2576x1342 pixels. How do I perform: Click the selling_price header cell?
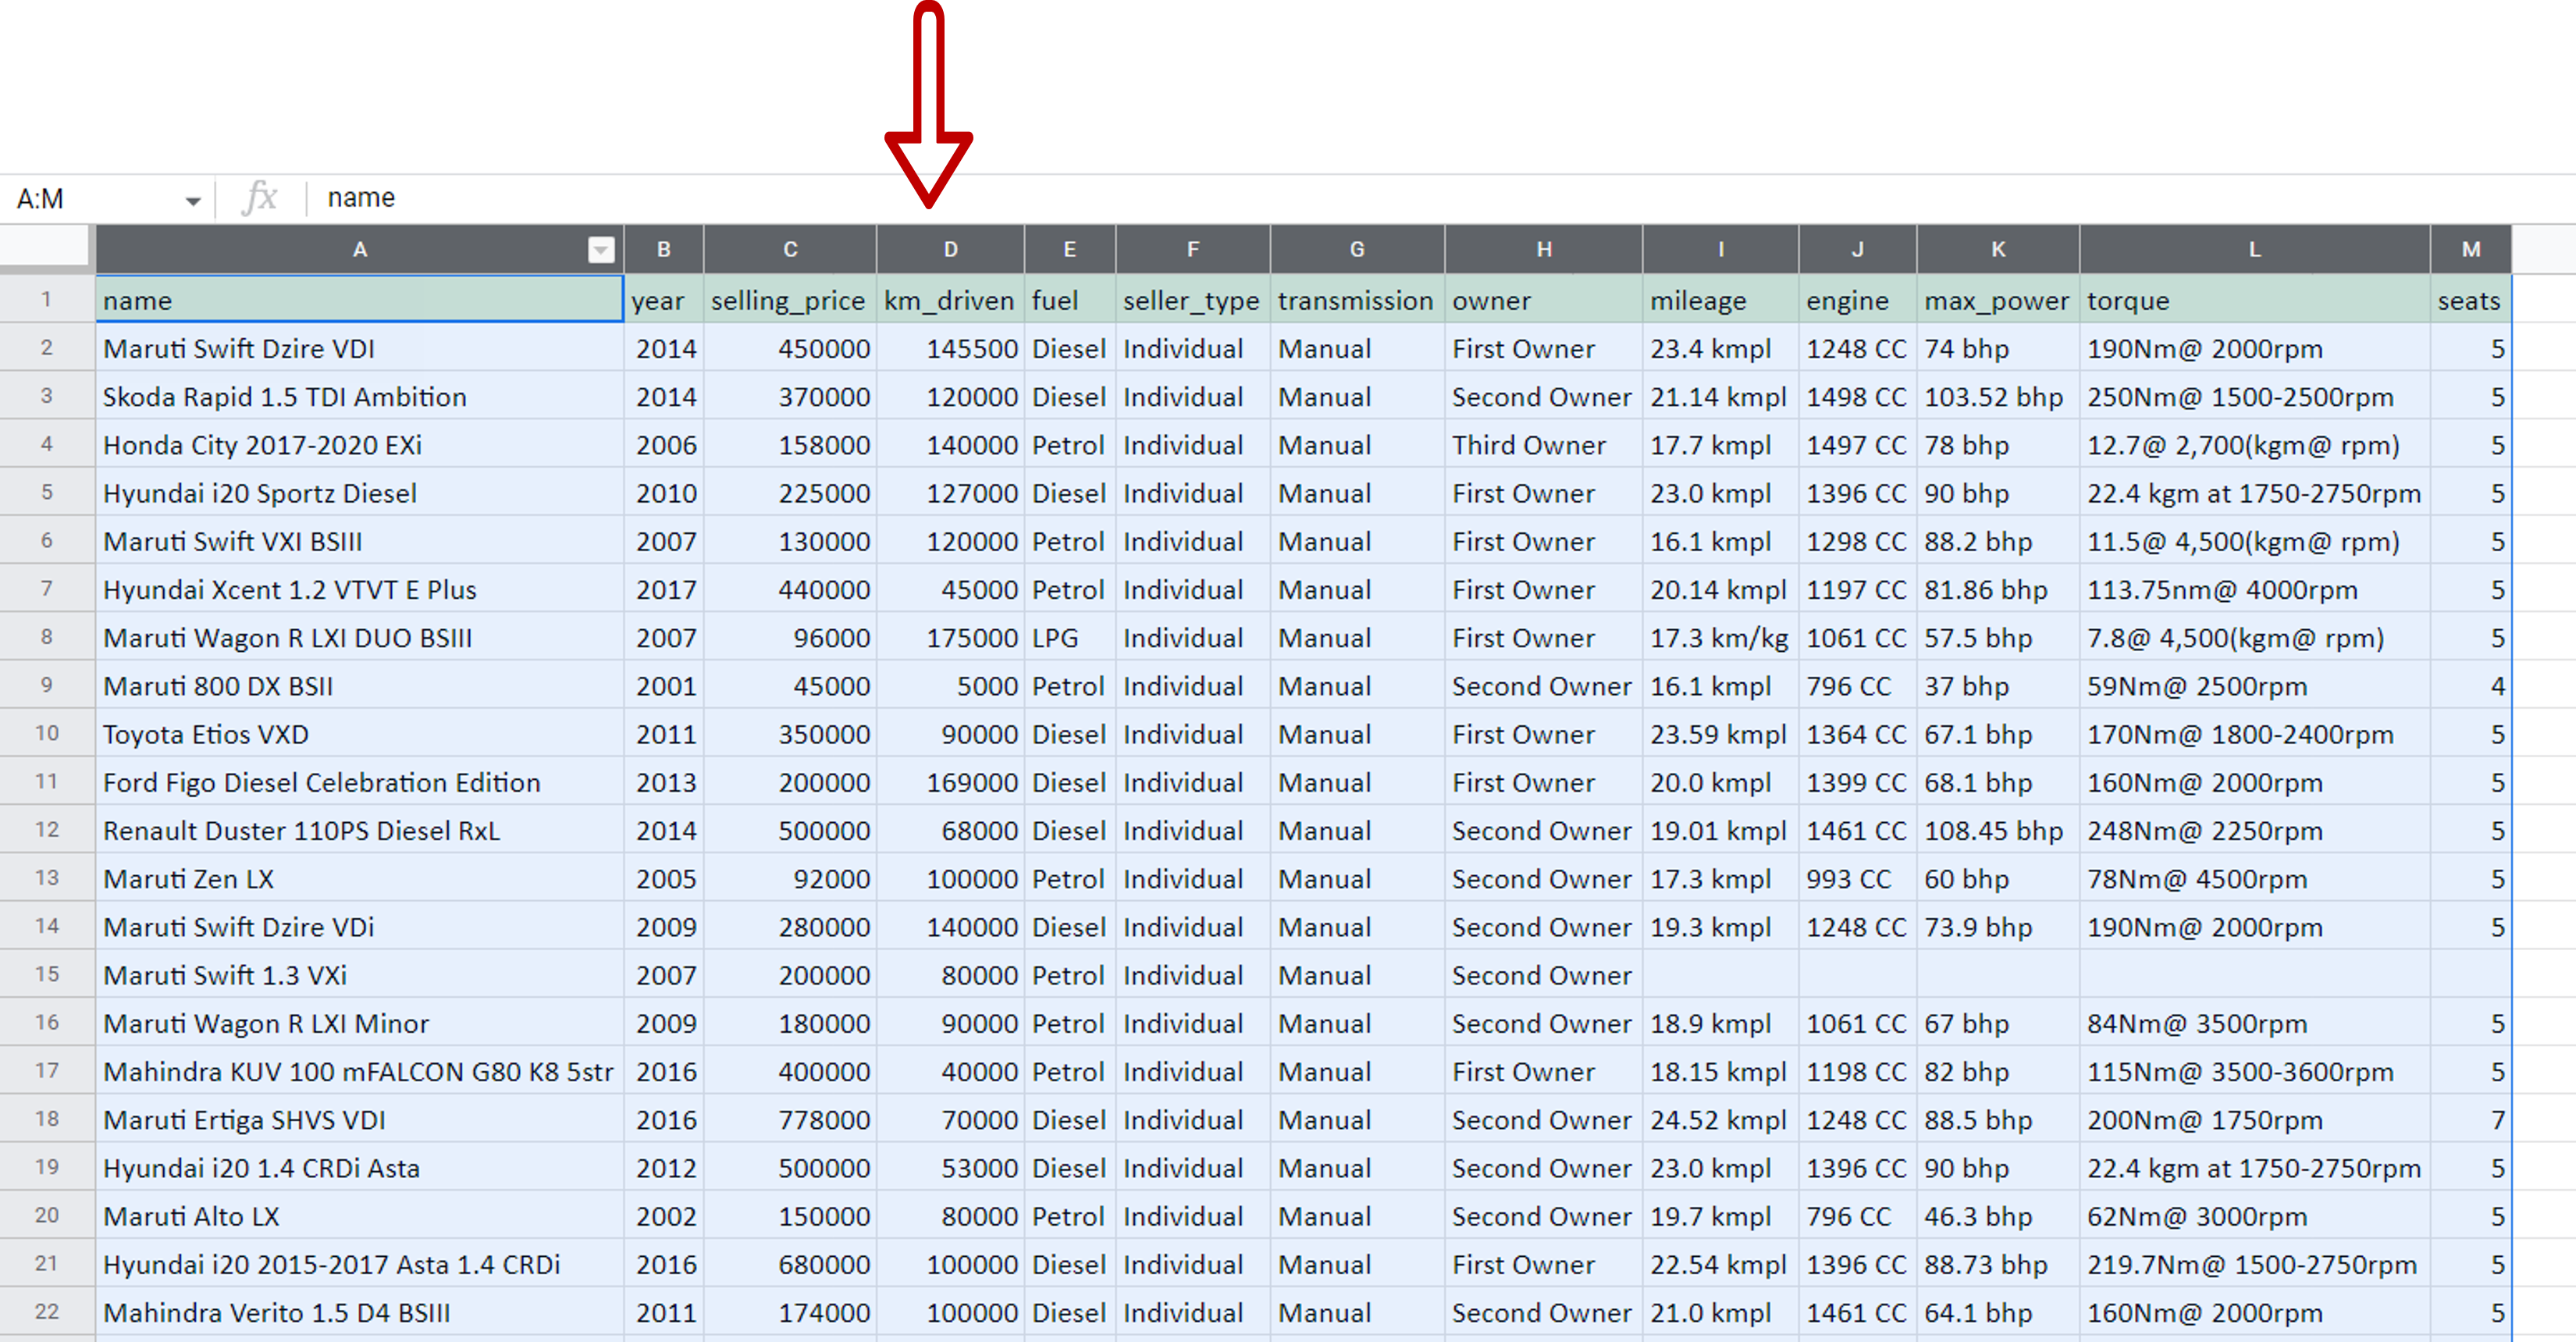(789, 300)
